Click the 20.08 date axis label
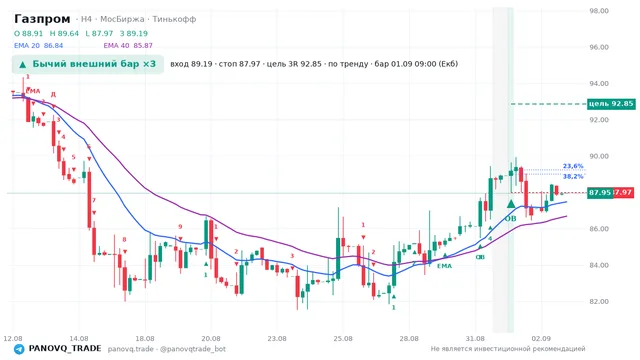The height and width of the screenshot is (360, 640). [x=211, y=339]
